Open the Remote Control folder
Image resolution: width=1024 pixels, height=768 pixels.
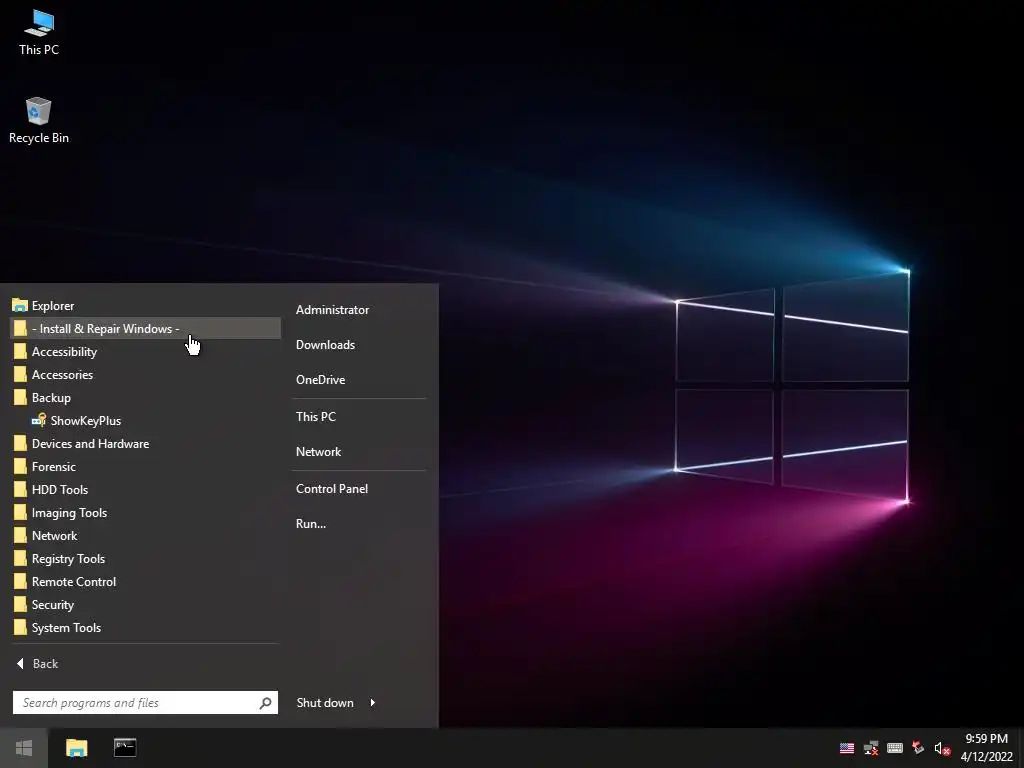[x=145, y=582]
